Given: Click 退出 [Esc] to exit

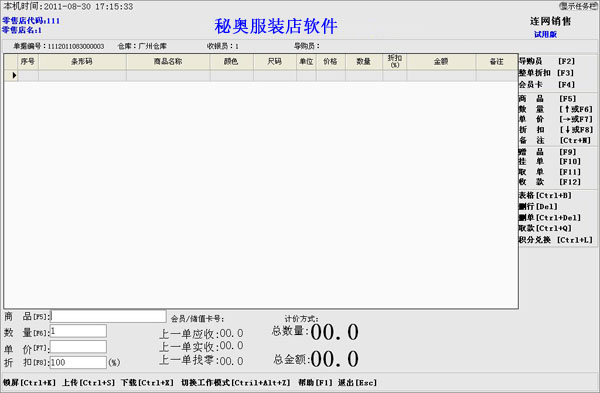Looking at the screenshot, I should [357, 382].
